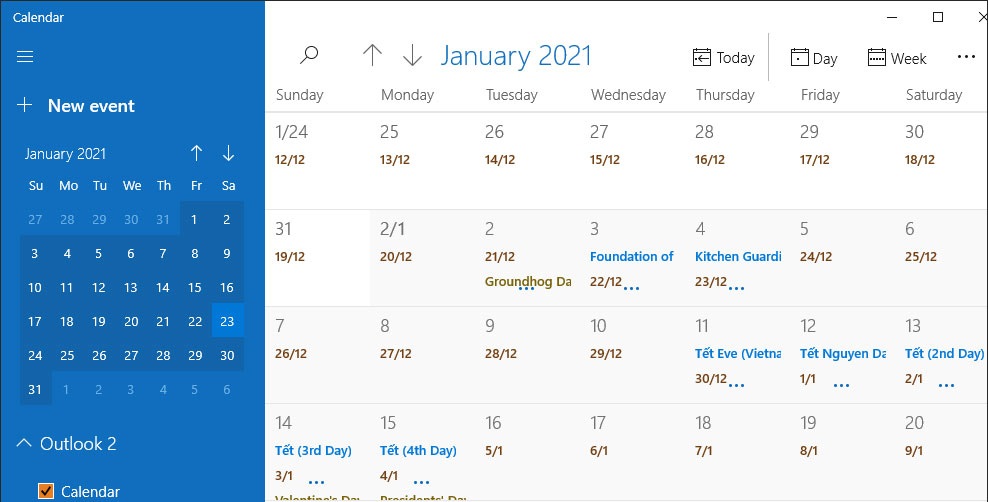Screen dimensions: 988x502
Task: Select the January 31 cell in month grid
Action: click(x=317, y=257)
